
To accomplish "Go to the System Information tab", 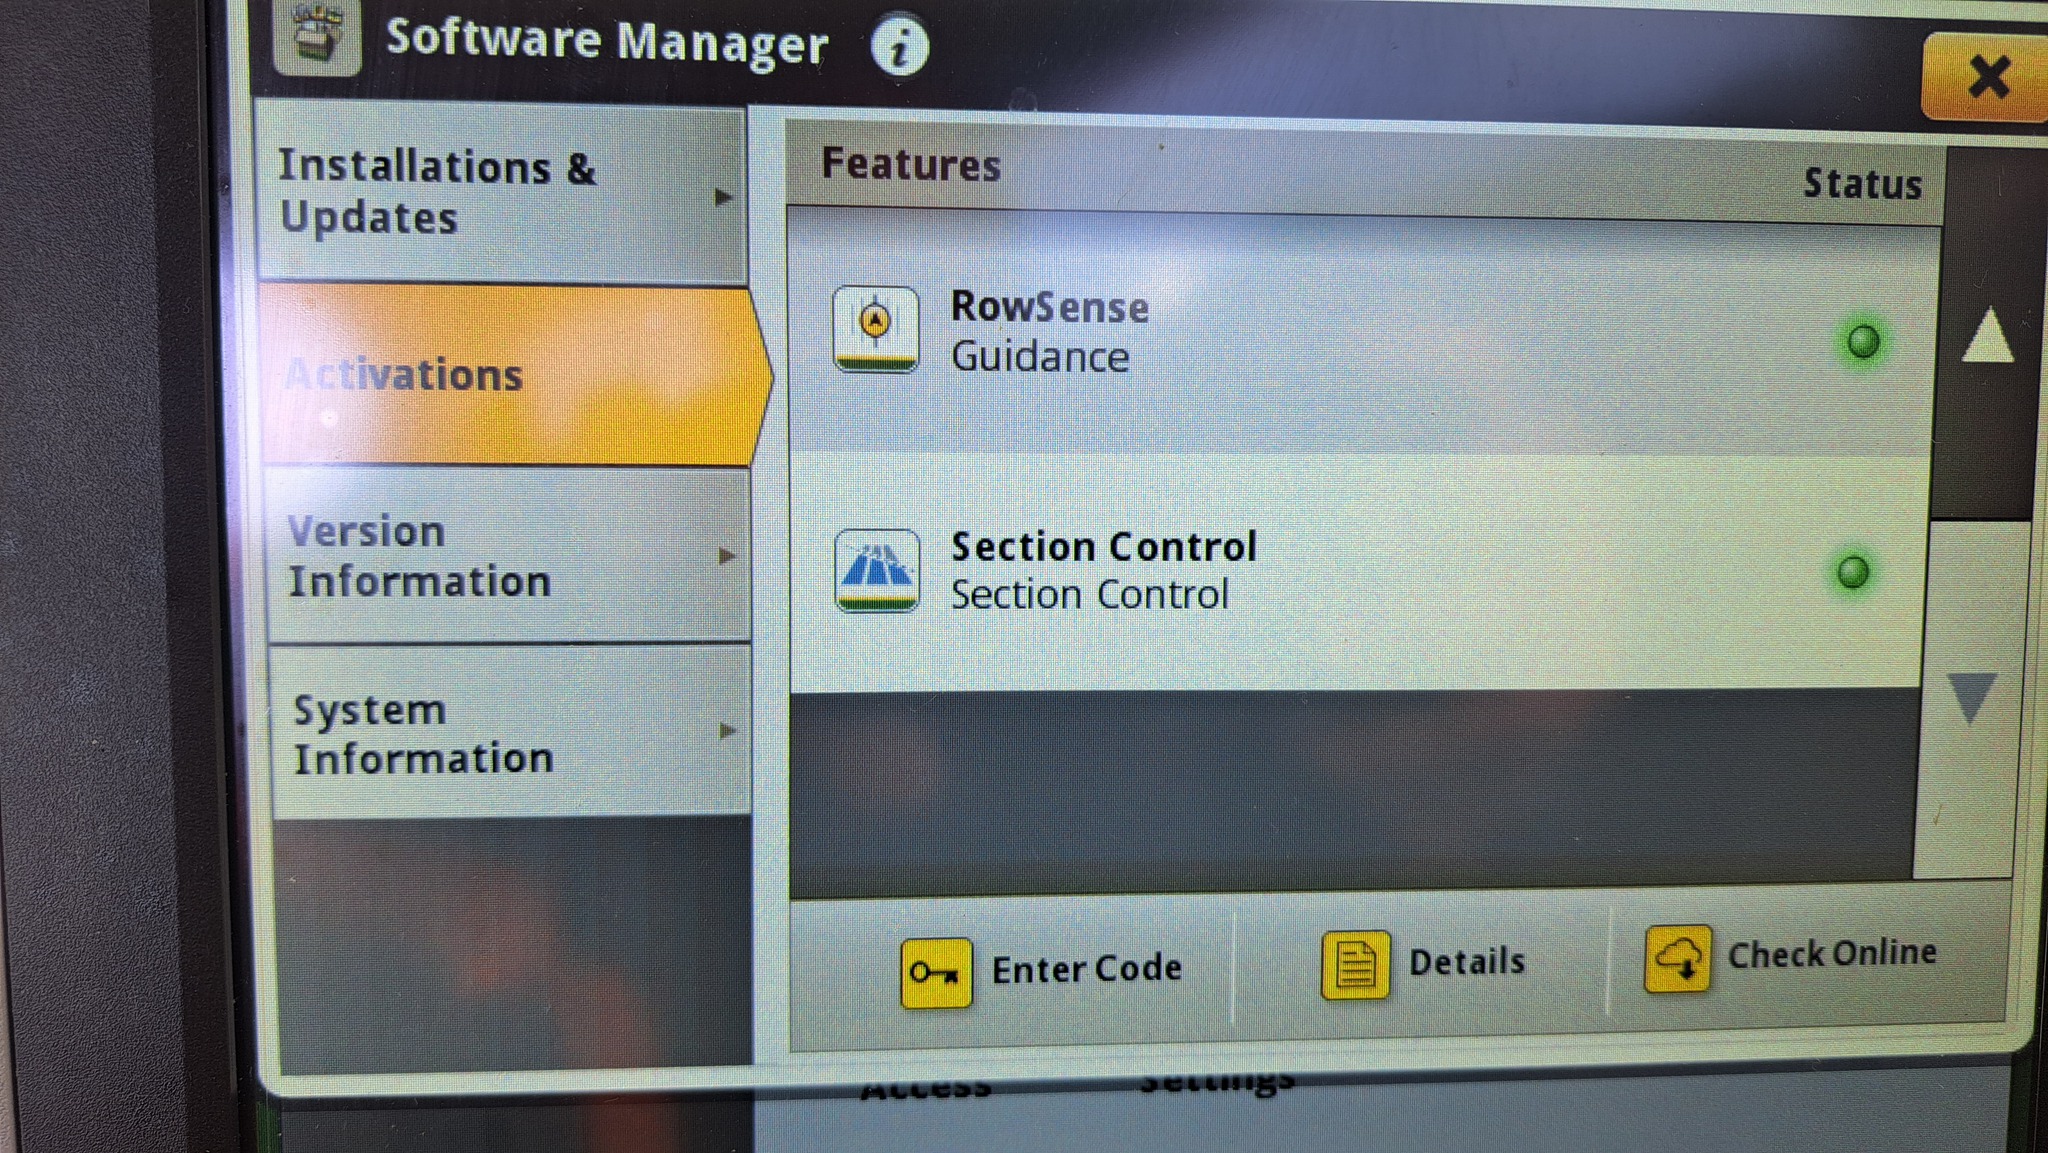I will 511,732.
